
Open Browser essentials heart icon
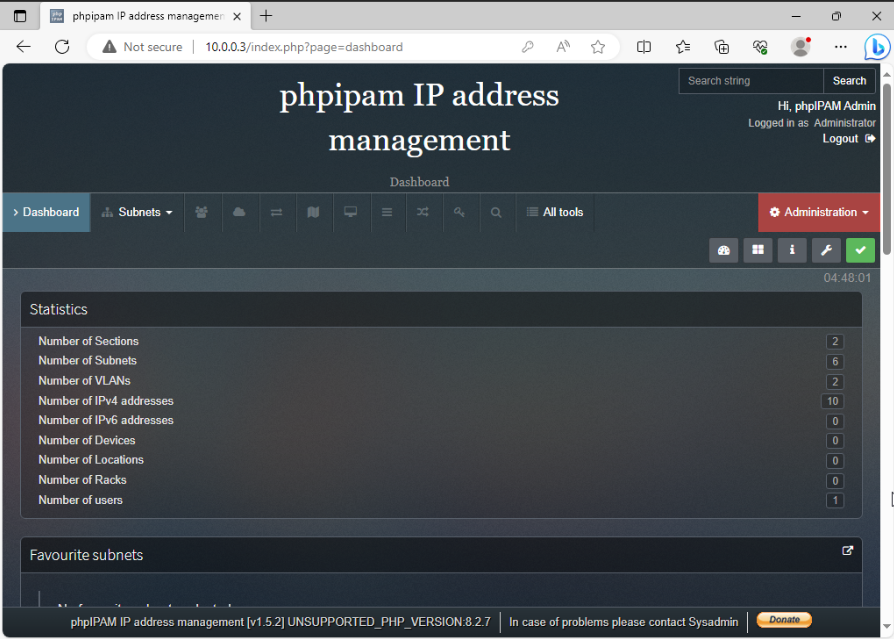tap(760, 47)
